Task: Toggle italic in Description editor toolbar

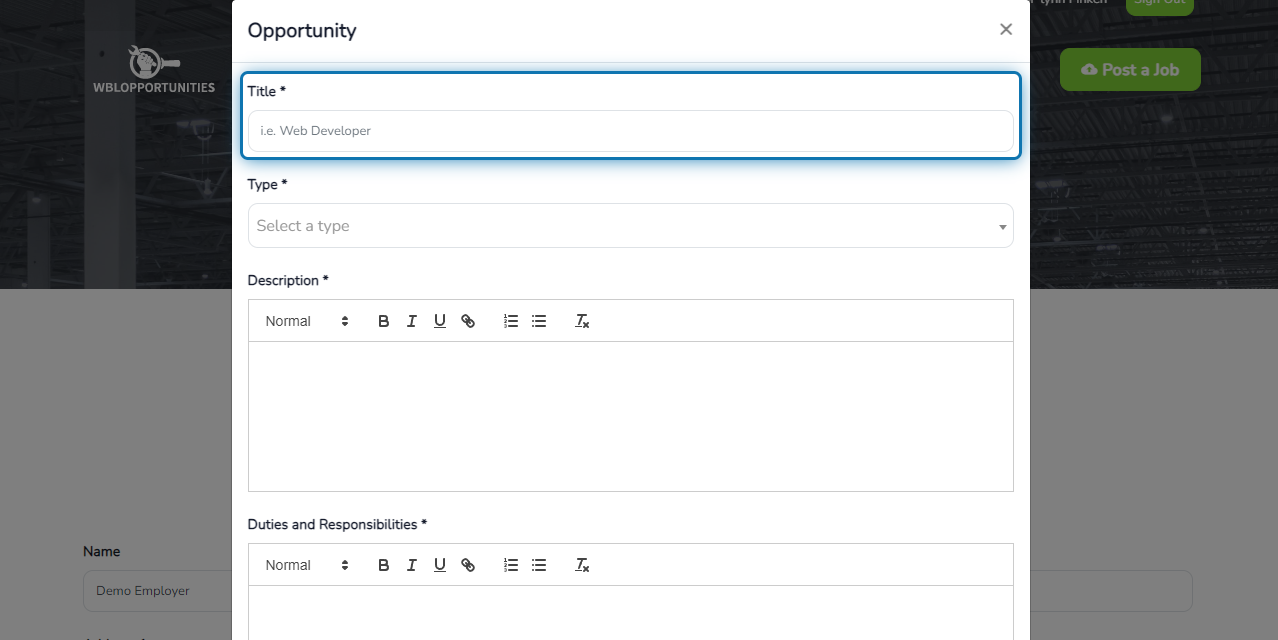Action: [x=411, y=321]
